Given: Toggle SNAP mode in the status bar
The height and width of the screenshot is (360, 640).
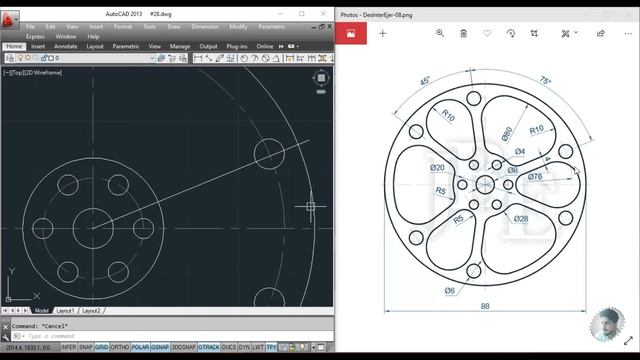Looking at the screenshot, I should point(86,347).
